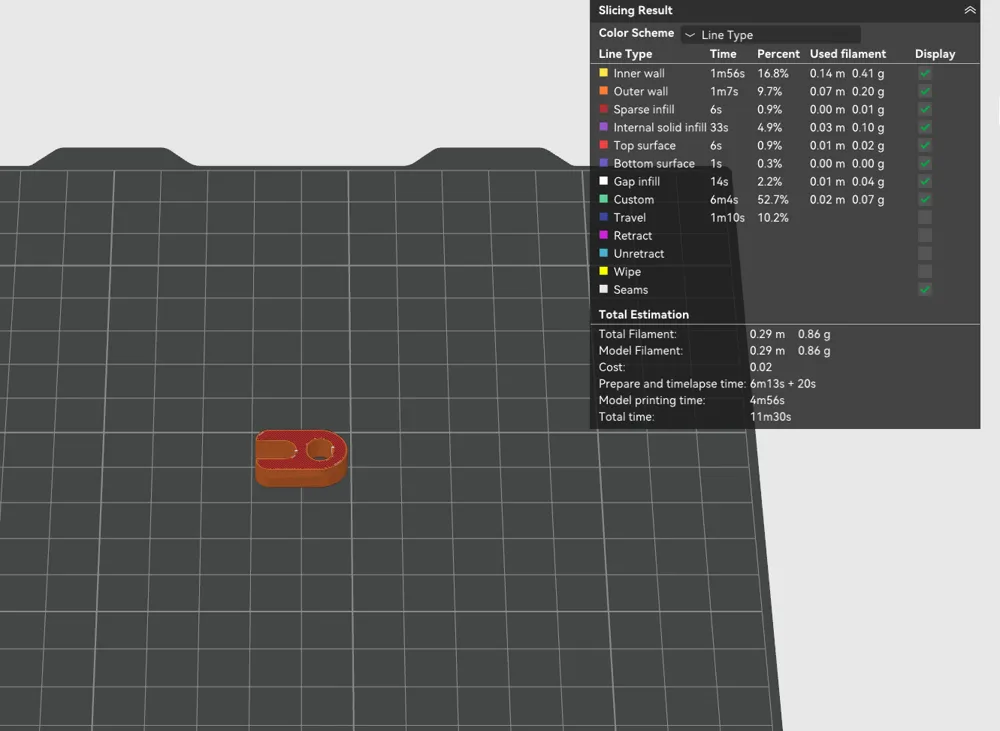
Task: Click the Custom time value '6m4s'
Action: (x=724, y=200)
